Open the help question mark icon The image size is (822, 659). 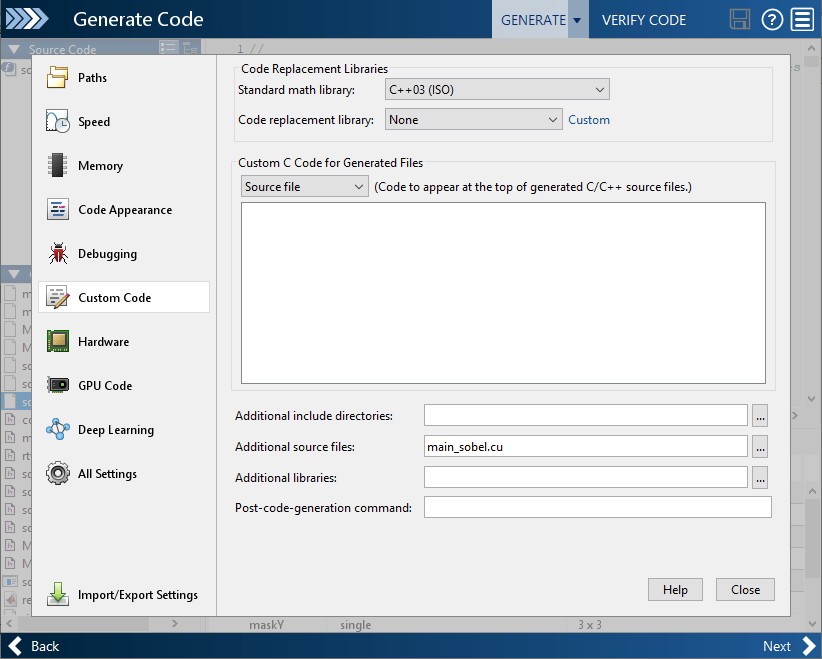(771, 20)
